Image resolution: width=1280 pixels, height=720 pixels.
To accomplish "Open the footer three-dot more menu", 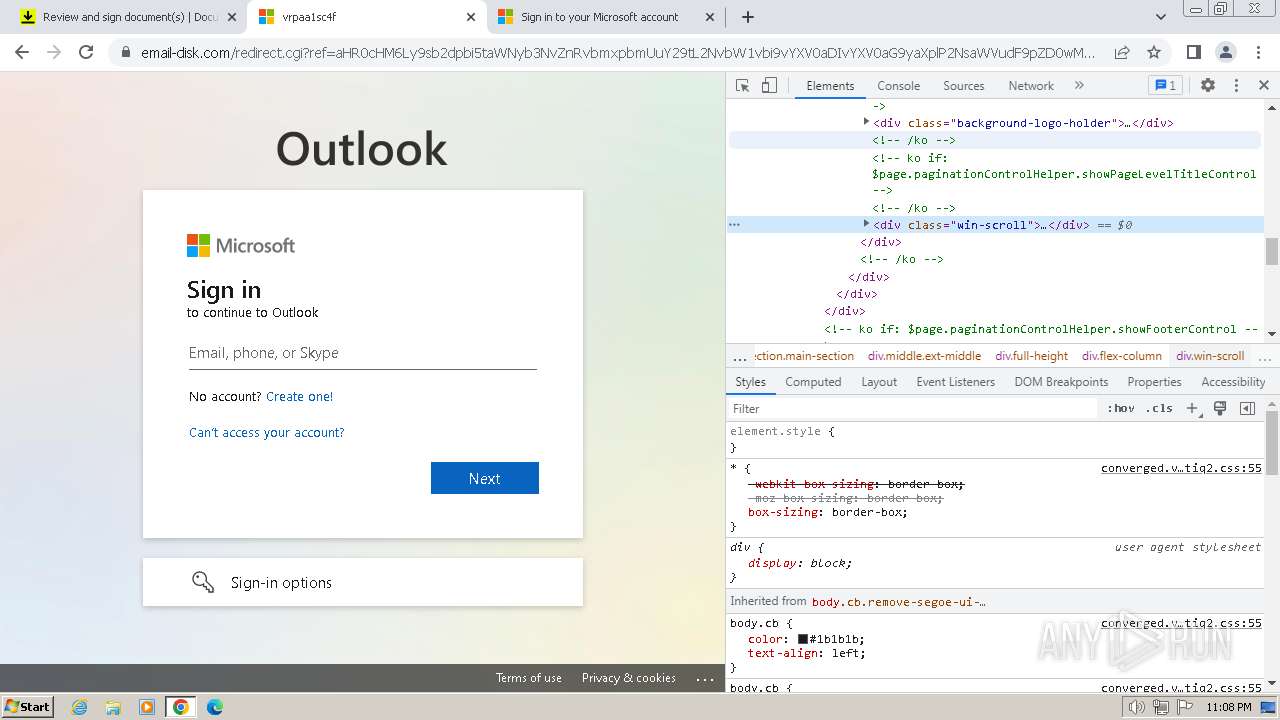I will point(705,678).
